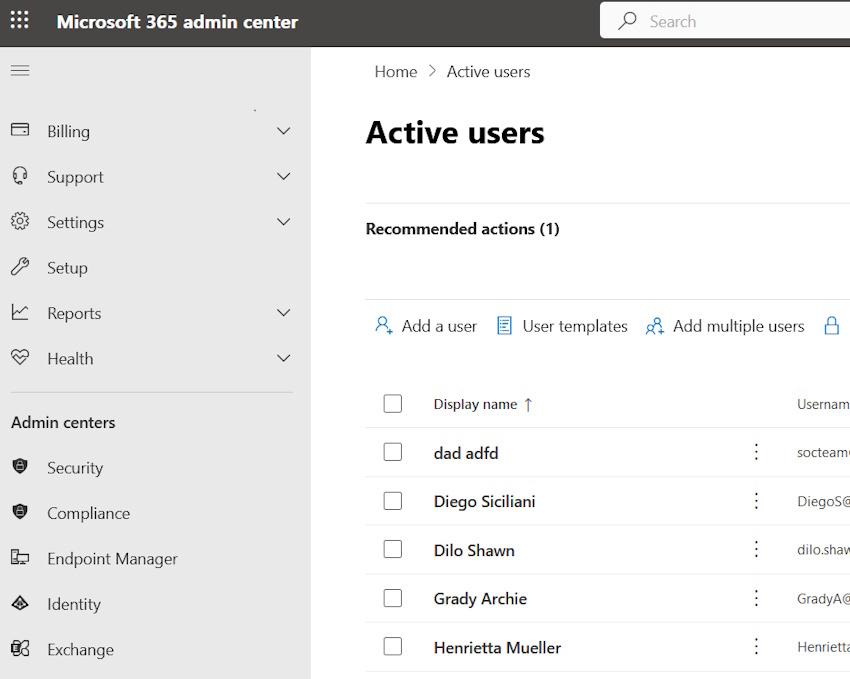Open the actions menu for Dilo Shawn

[x=756, y=549]
